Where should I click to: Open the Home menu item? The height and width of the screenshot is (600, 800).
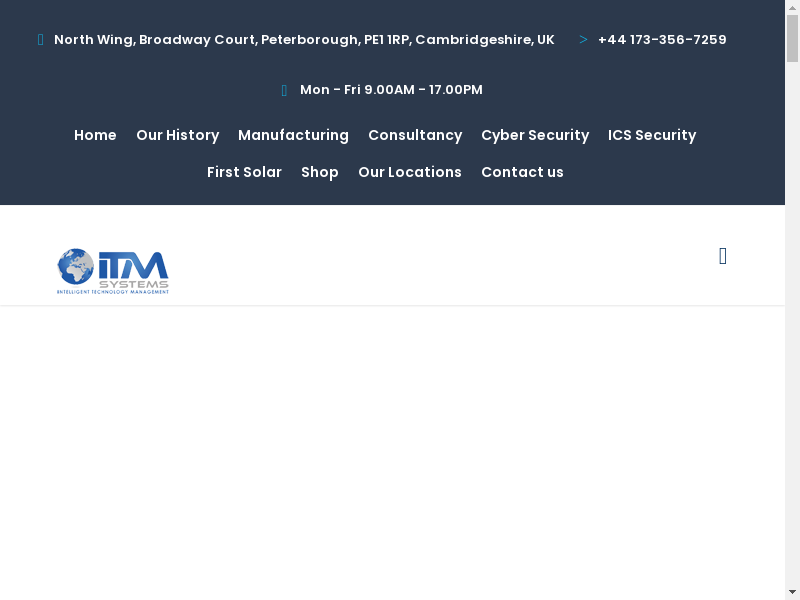[95, 135]
